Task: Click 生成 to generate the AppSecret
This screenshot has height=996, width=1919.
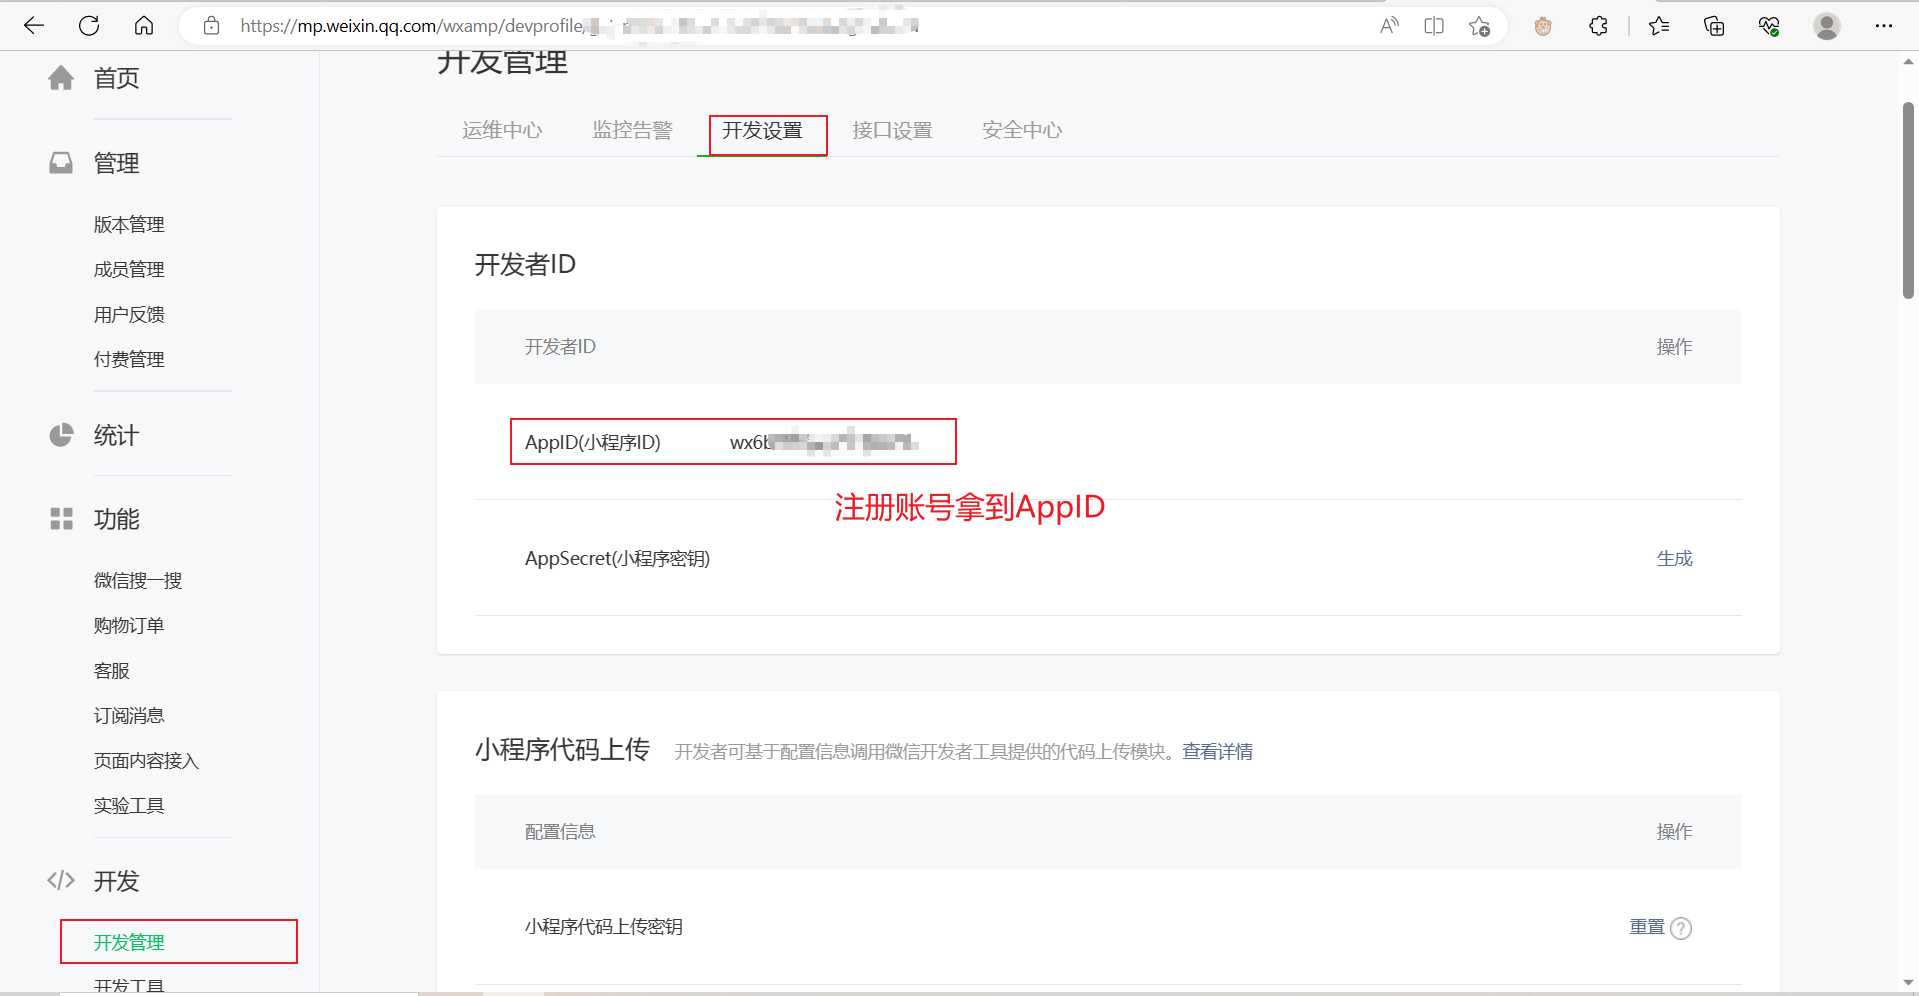Action: [1674, 558]
